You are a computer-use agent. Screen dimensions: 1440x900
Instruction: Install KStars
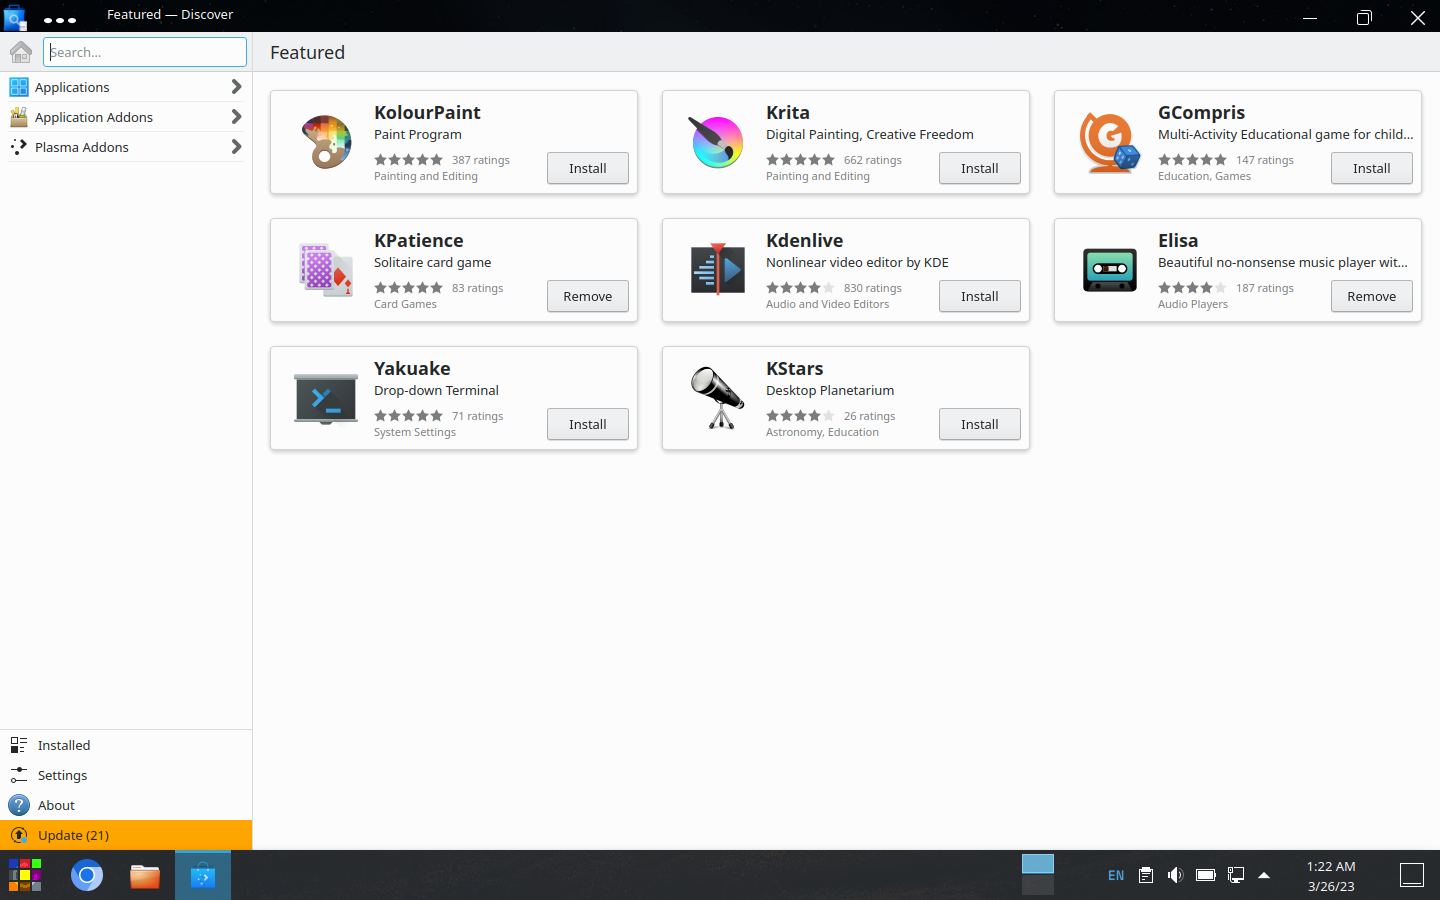tap(980, 424)
